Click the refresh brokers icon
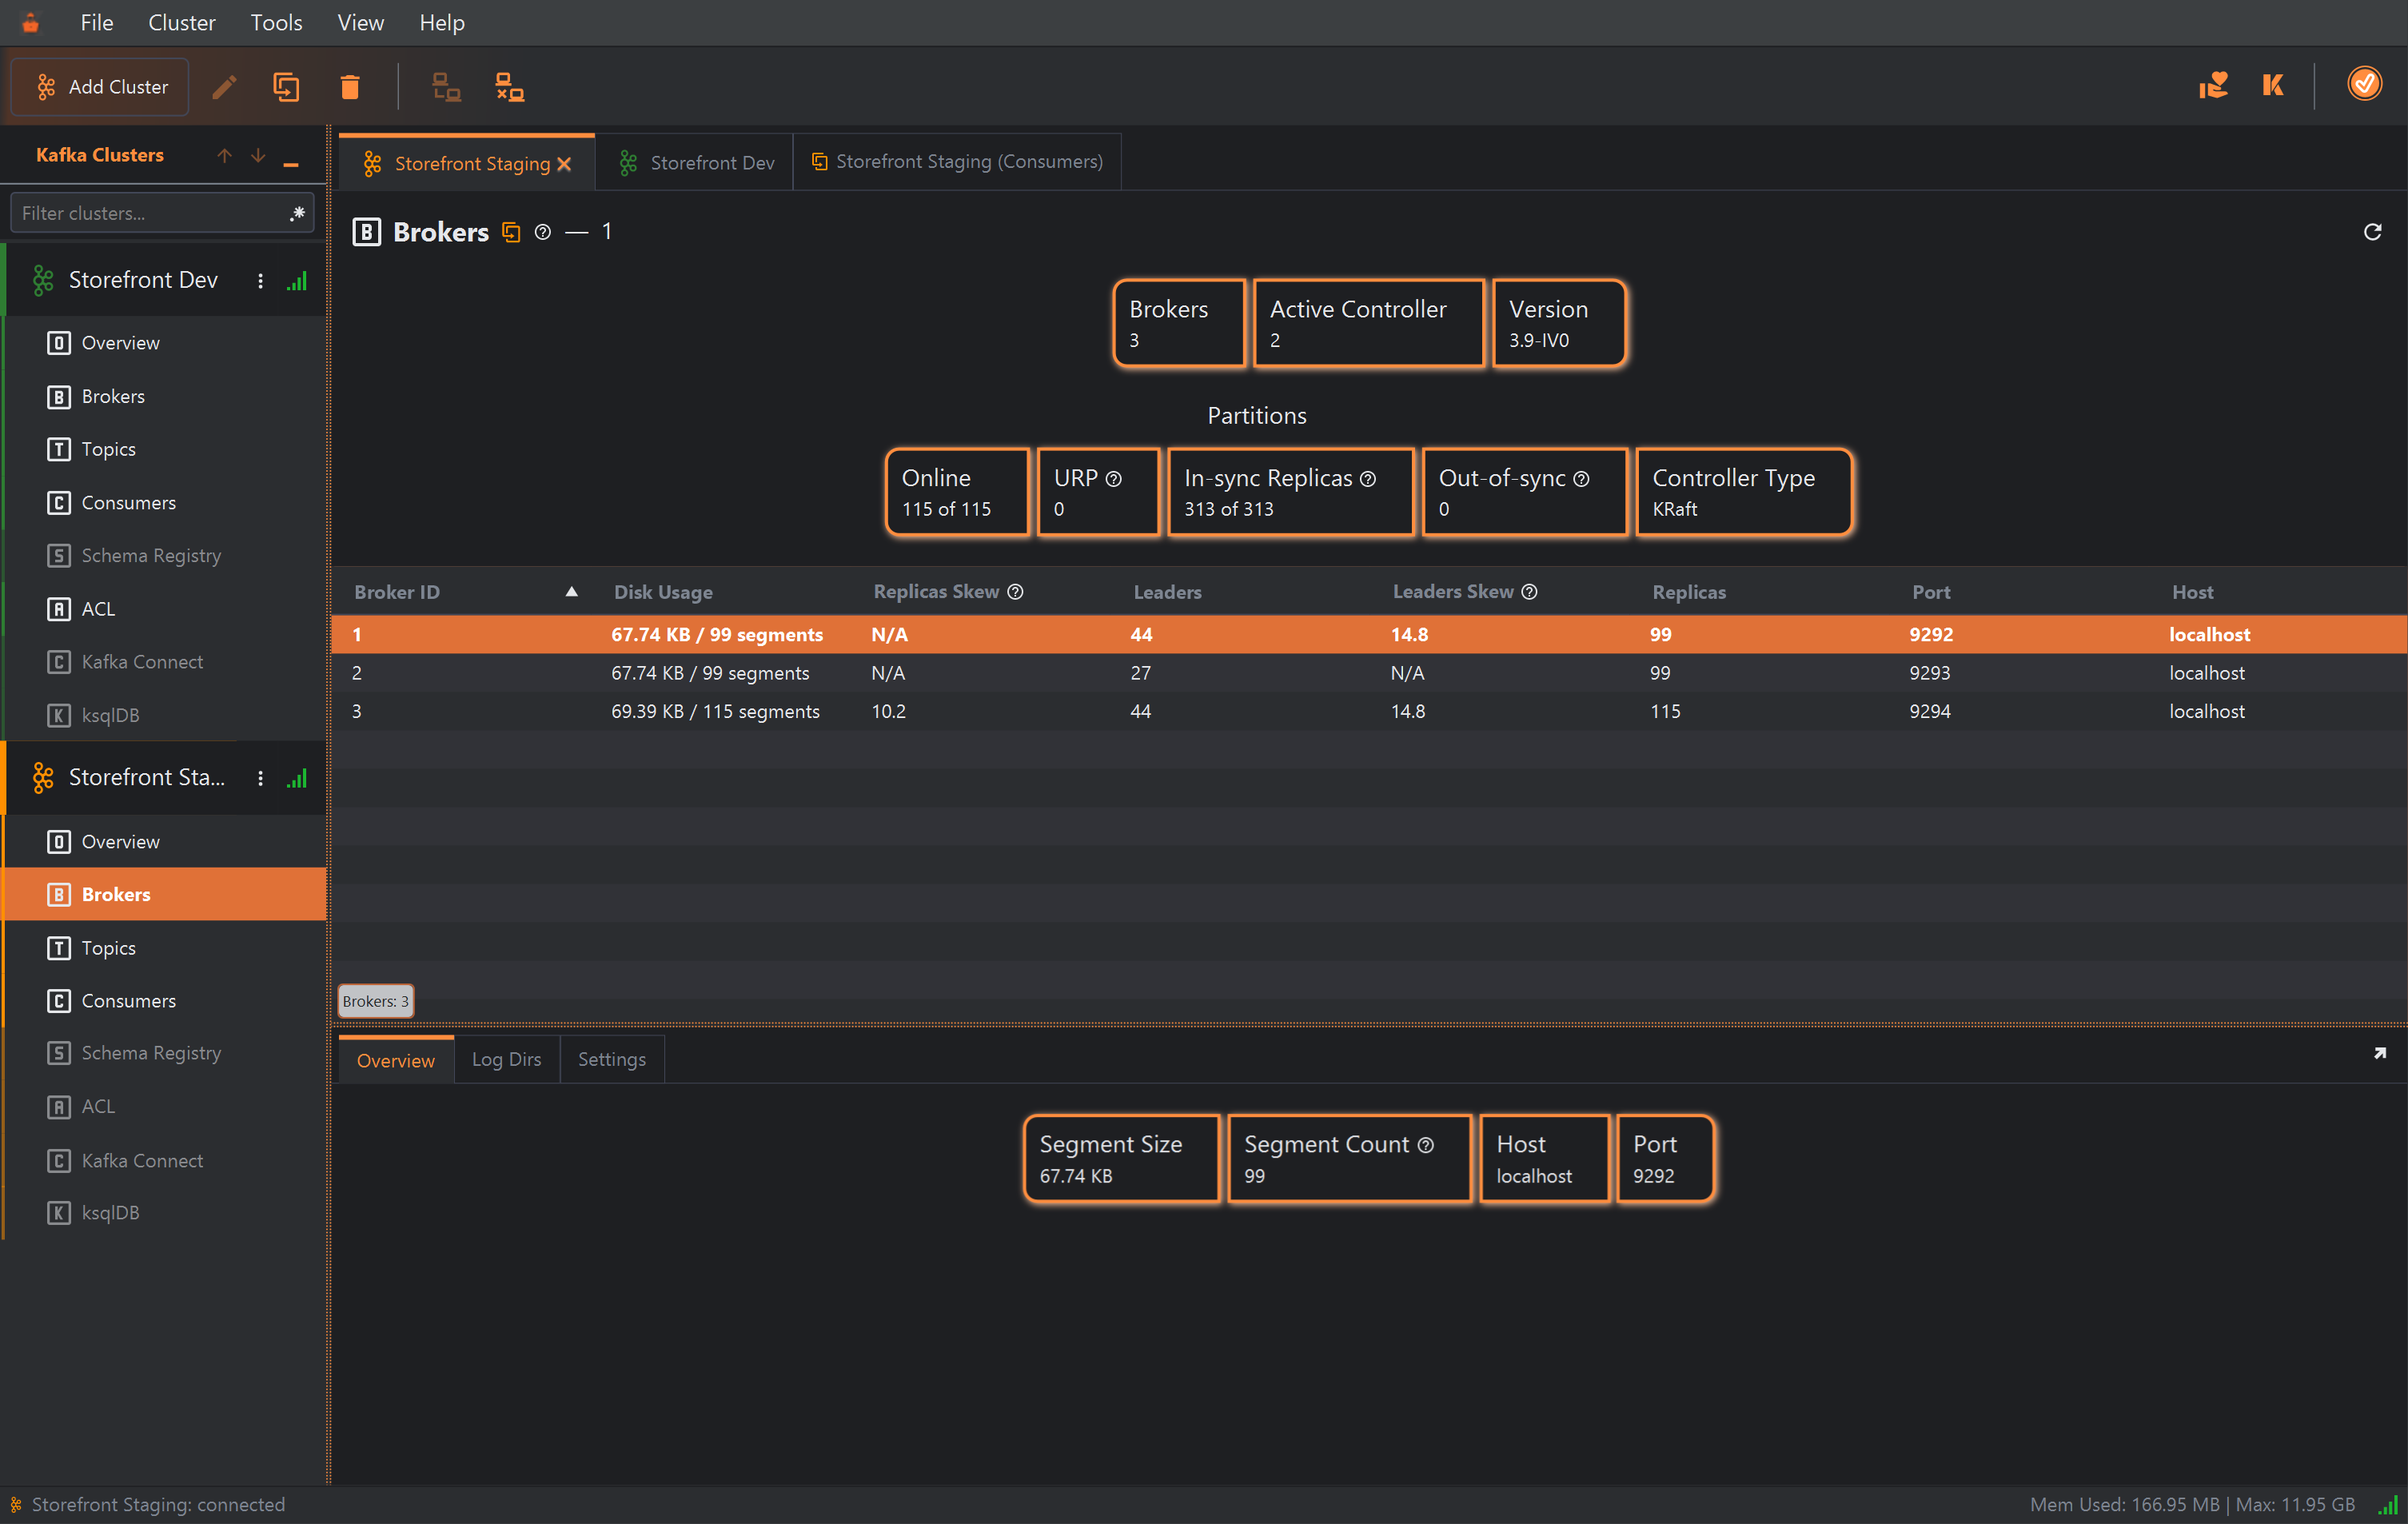2408x1524 pixels. pyautogui.click(x=2372, y=232)
